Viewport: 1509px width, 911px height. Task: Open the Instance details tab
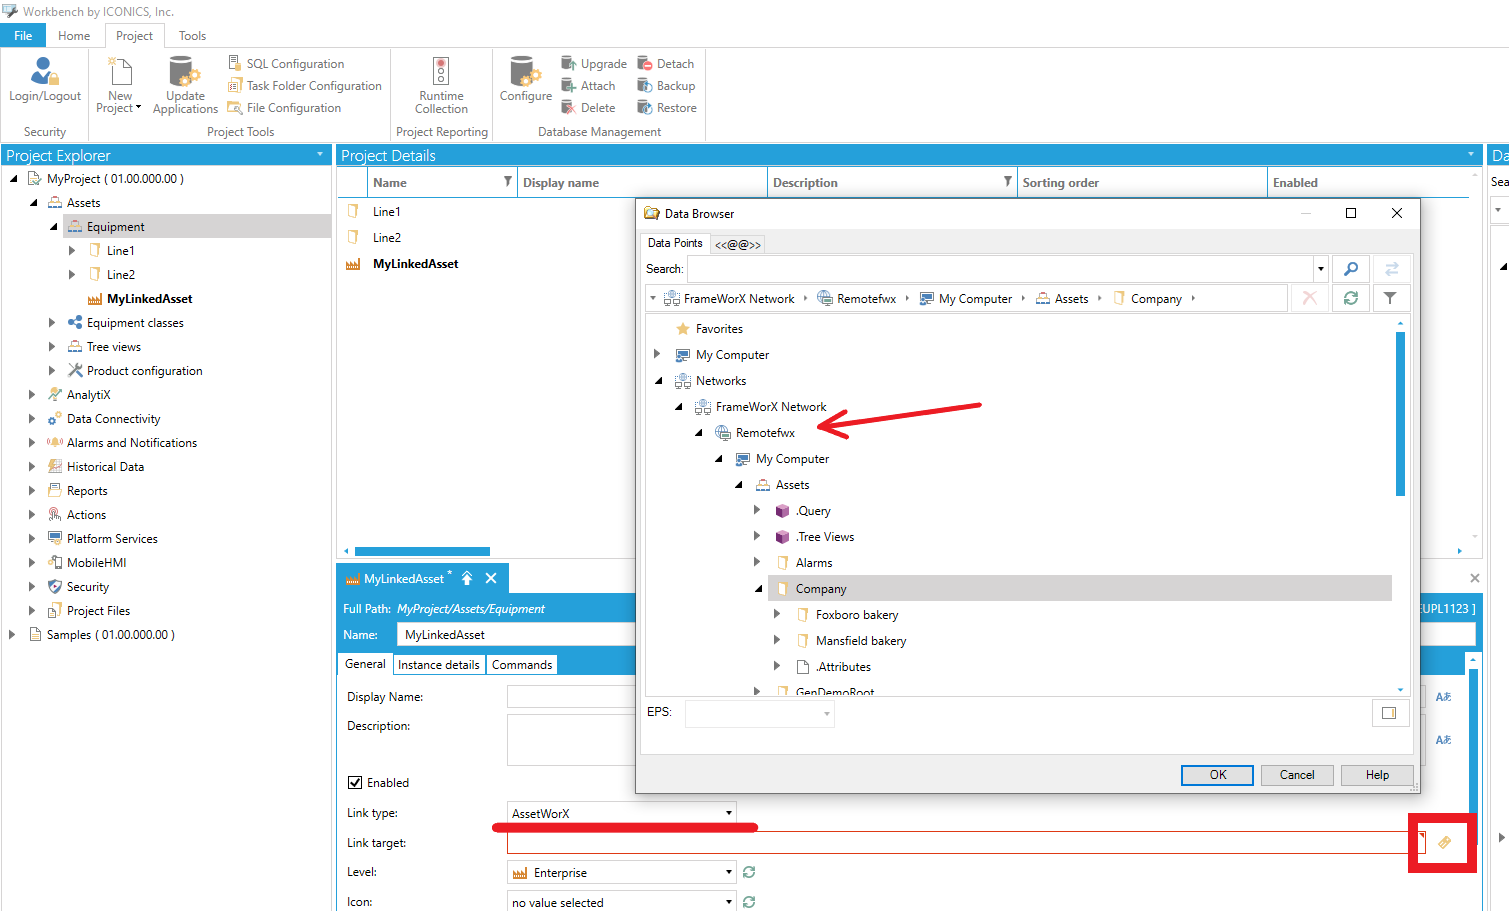pyautogui.click(x=439, y=664)
